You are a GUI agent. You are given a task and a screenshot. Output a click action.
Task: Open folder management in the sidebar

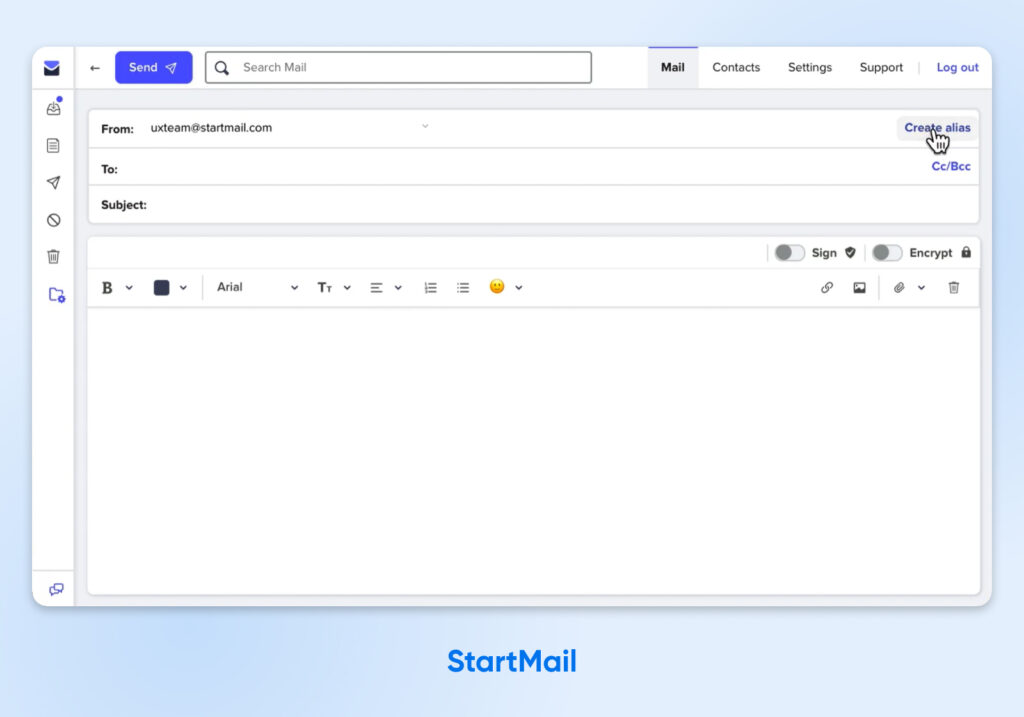55,294
